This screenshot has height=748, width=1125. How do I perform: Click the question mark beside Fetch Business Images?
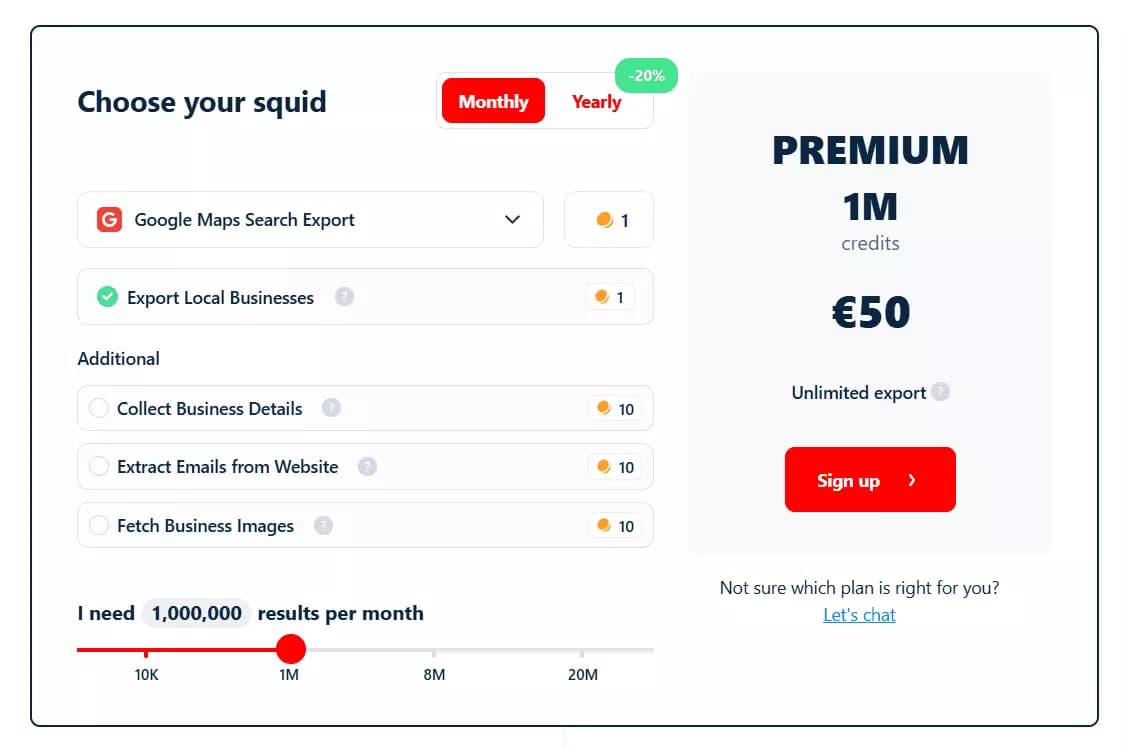(323, 525)
